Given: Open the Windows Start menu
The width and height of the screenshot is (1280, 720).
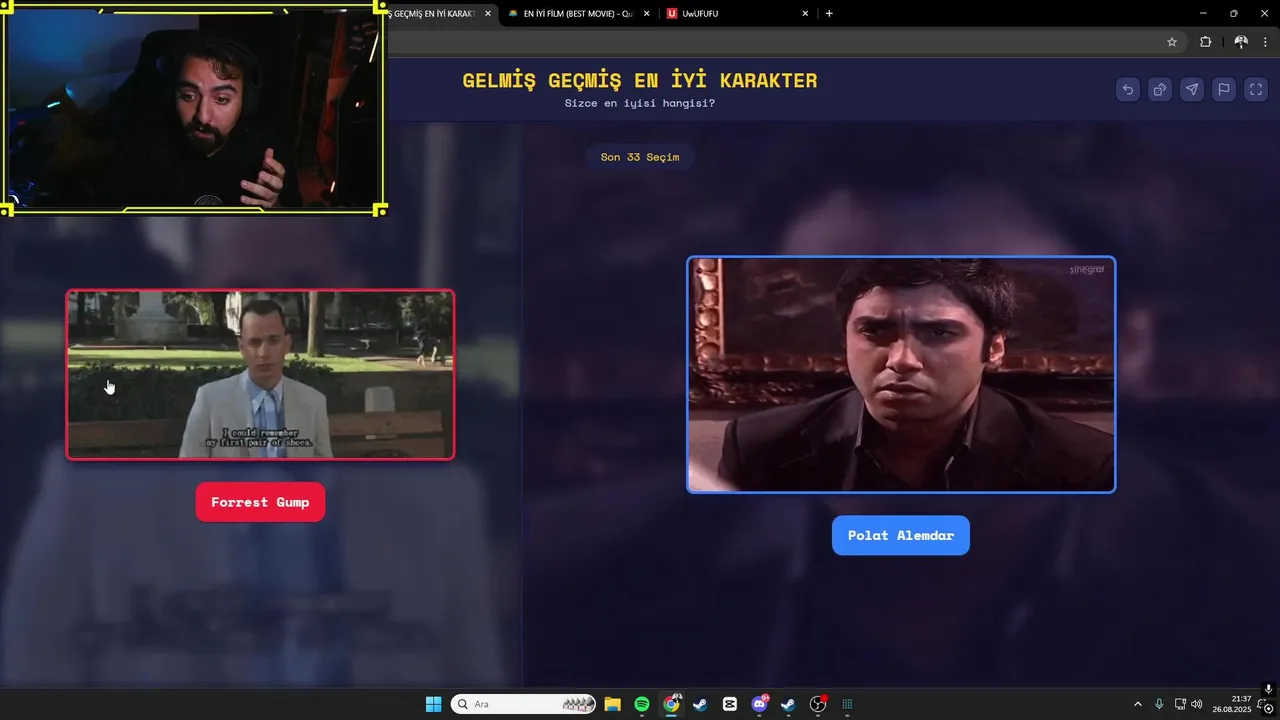Looking at the screenshot, I should tap(433, 704).
